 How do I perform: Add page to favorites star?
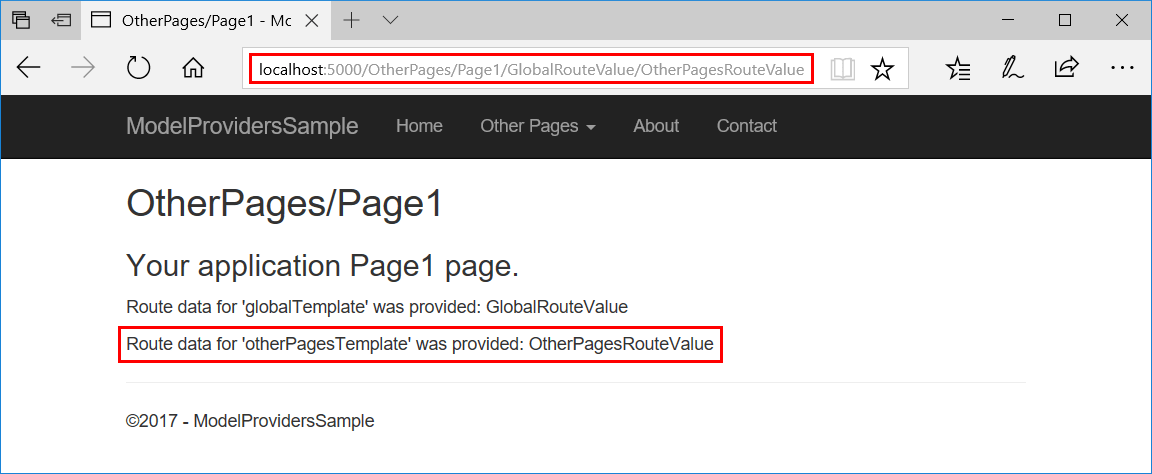882,70
